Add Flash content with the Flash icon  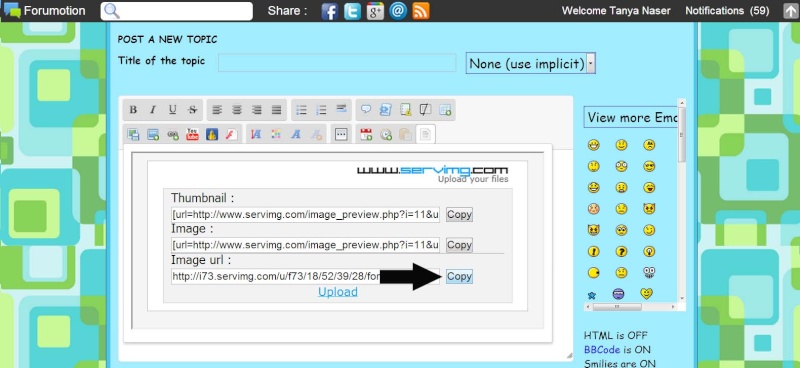232,134
